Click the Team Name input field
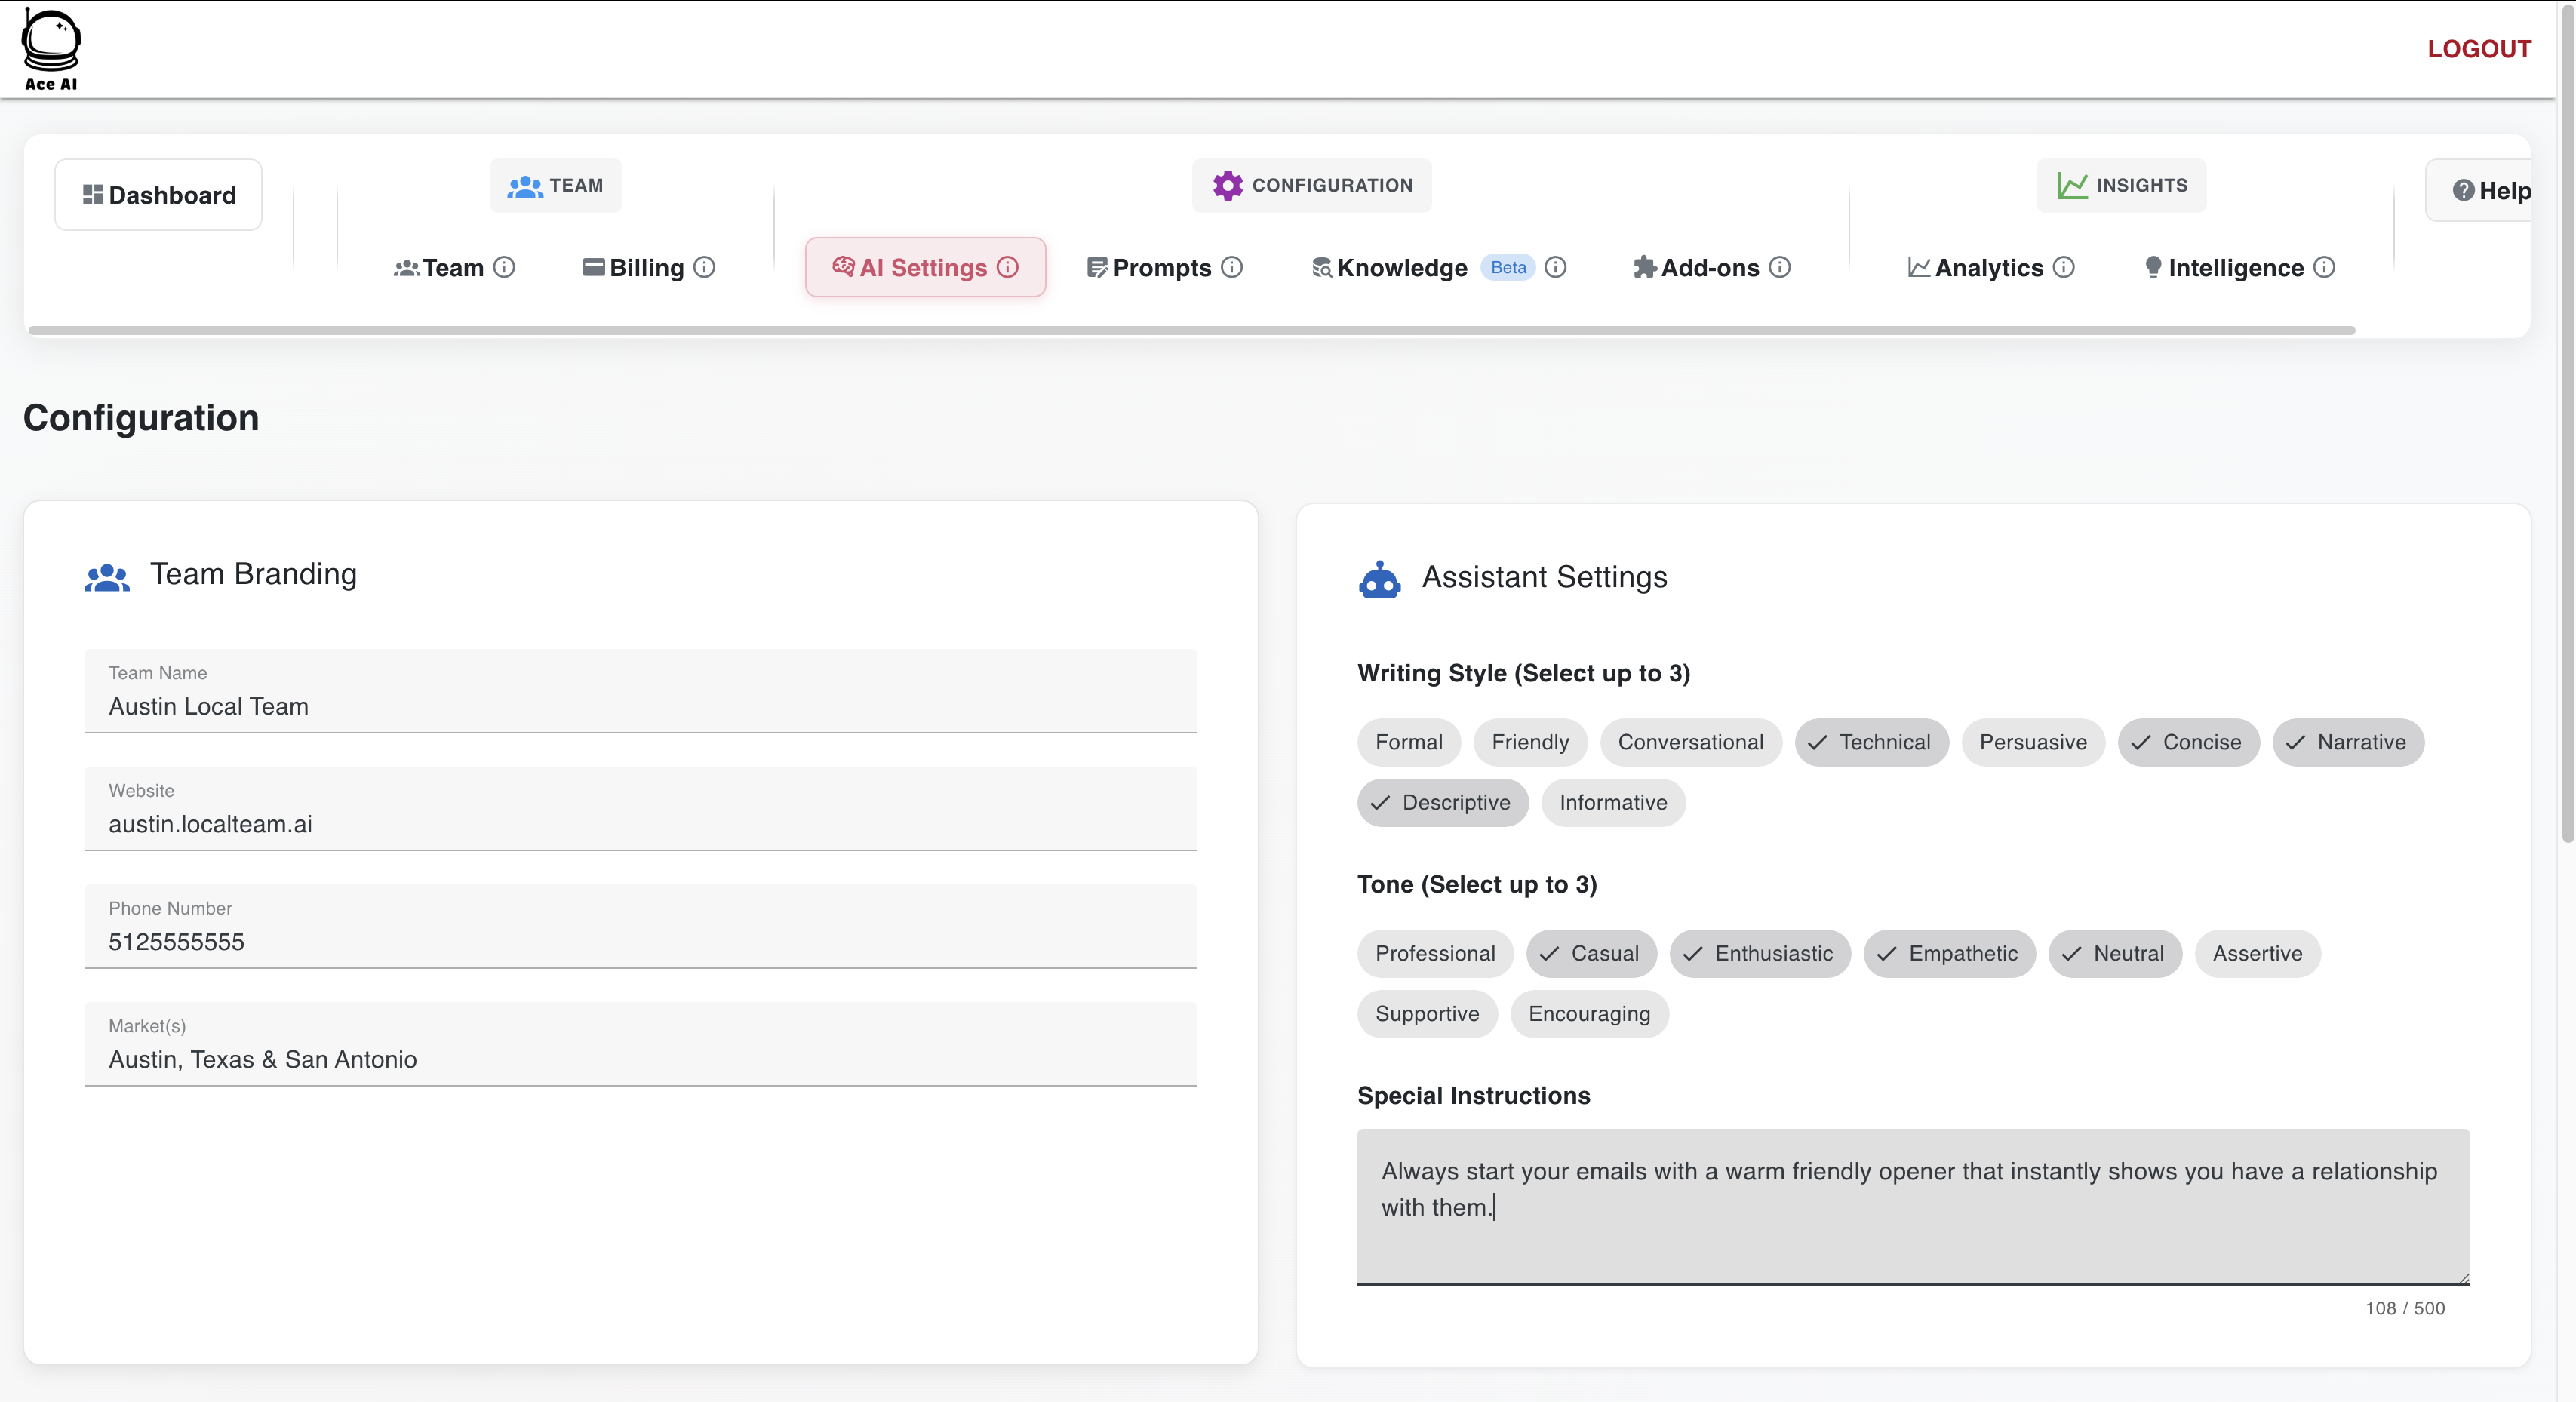This screenshot has width=2576, height=1402. point(640,705)
